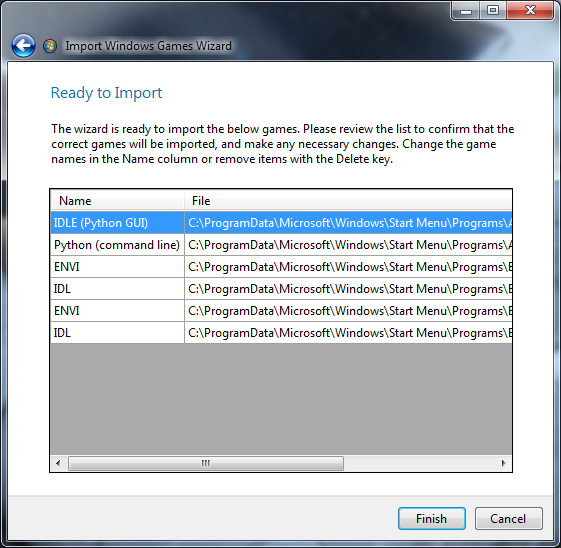Click the file path of Python (command line)
The width and height of the screenshot is (561, 548).
(x=348, y=245)
